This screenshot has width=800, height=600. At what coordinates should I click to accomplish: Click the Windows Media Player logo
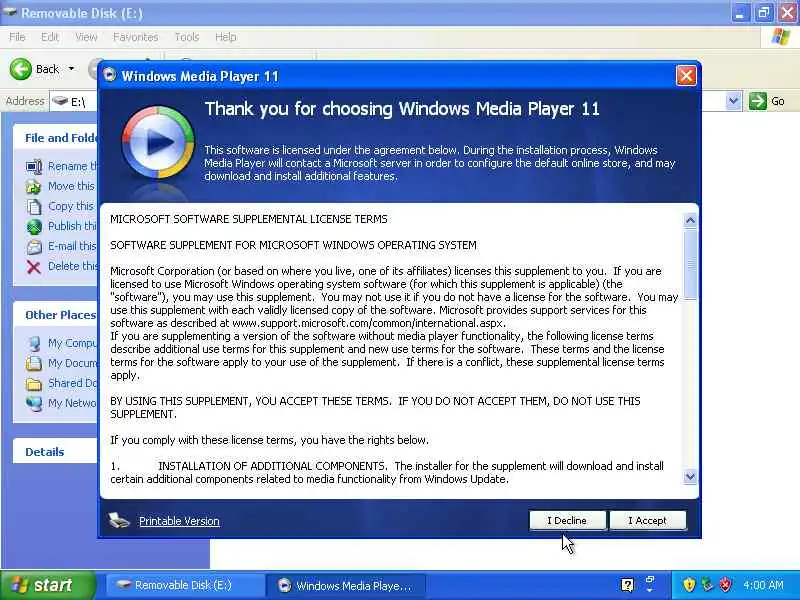(x=158, y=142)
